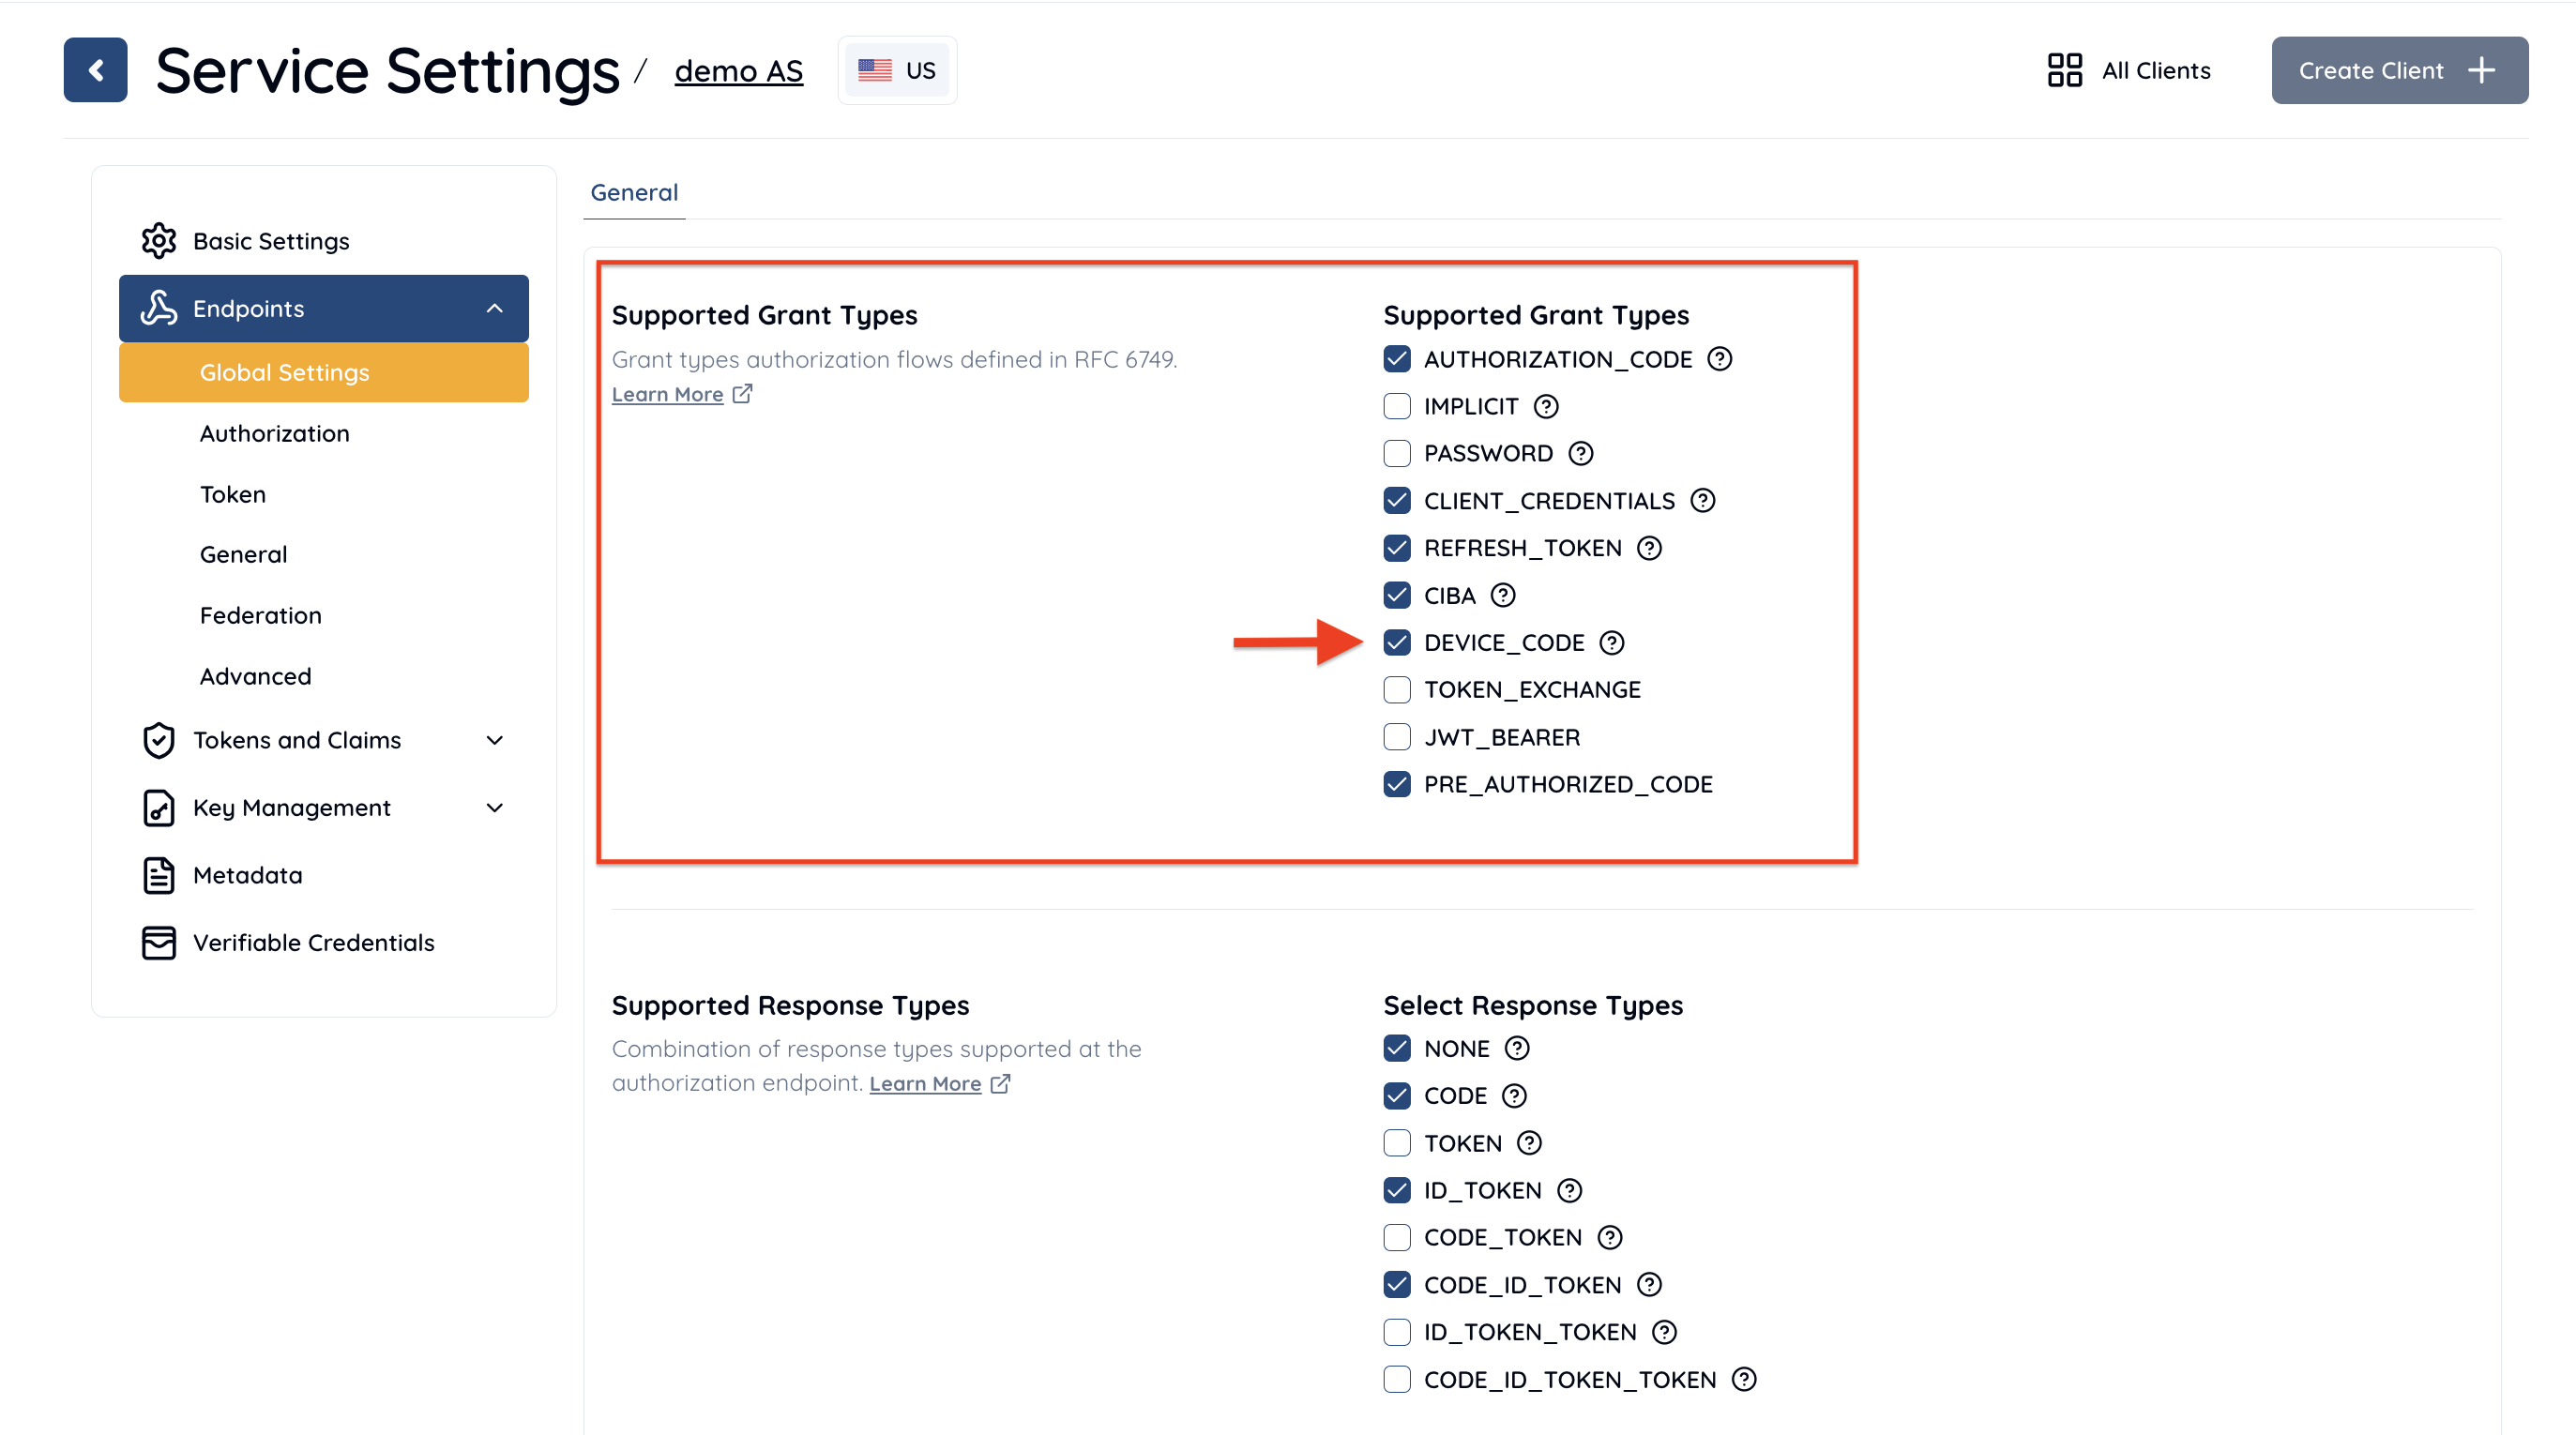This screenshot has height=1435, width=2576.
Task: Click Verifiable Credentials icon
Action: tap(159, 943)
